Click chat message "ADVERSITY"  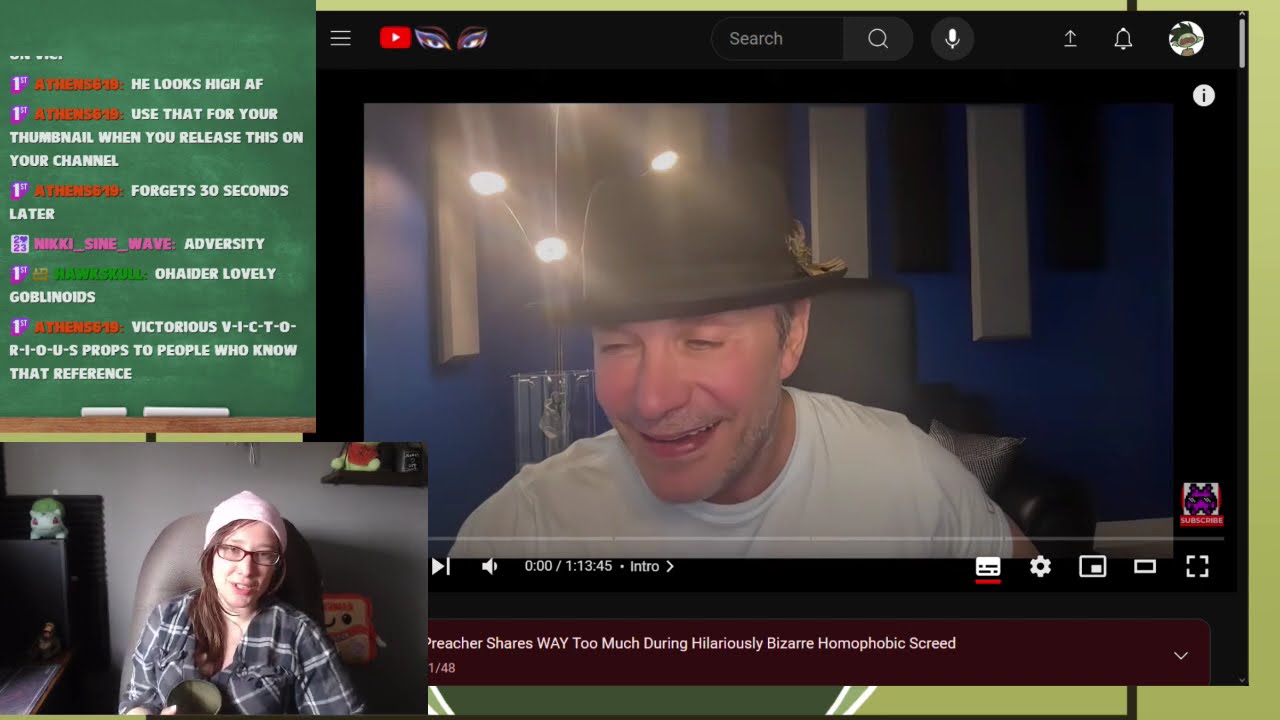tap(224, 244)
